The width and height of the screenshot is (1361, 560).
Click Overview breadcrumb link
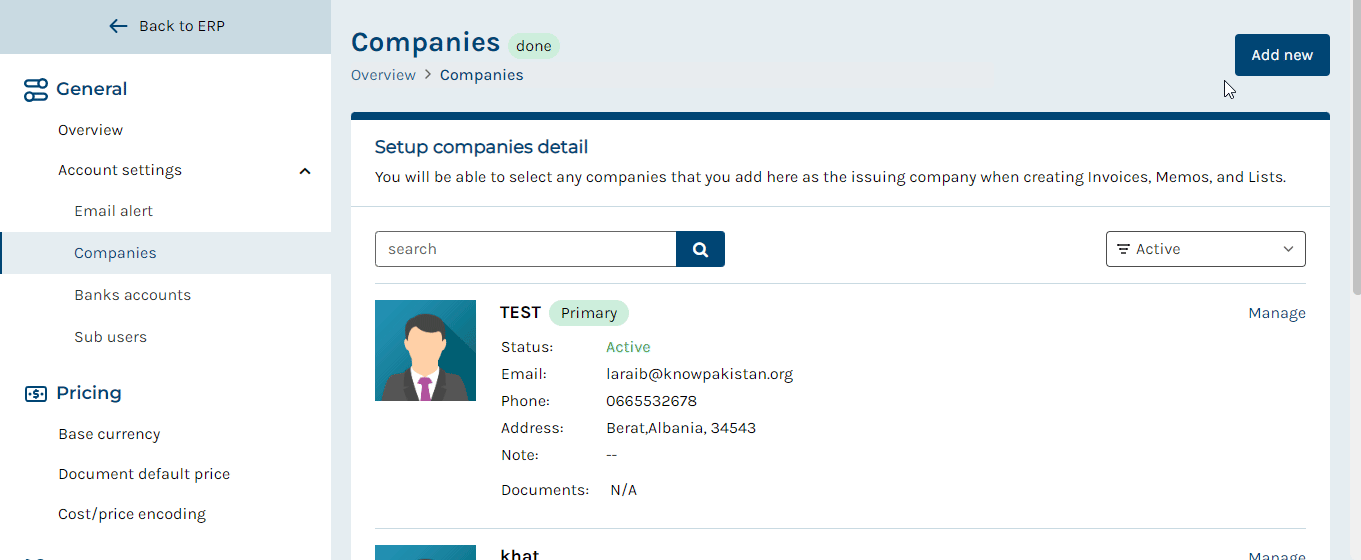(x=383, y=75)
